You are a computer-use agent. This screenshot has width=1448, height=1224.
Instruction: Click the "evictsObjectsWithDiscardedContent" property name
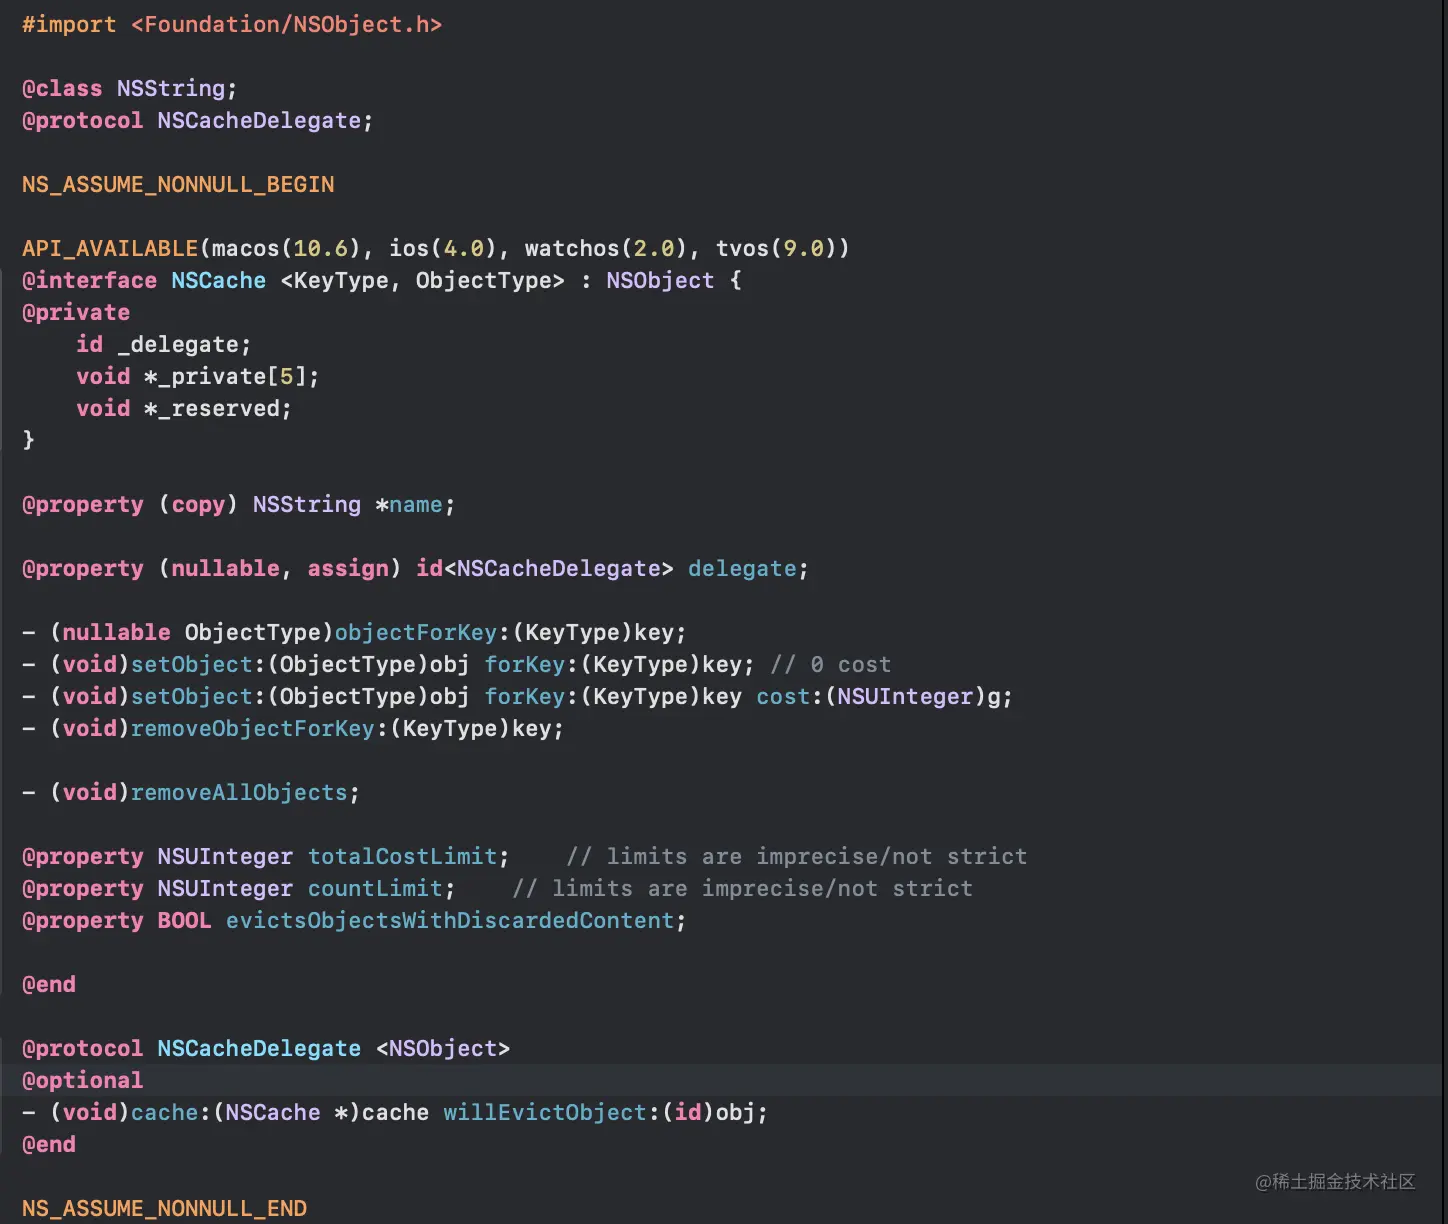(x=450, y=920)
